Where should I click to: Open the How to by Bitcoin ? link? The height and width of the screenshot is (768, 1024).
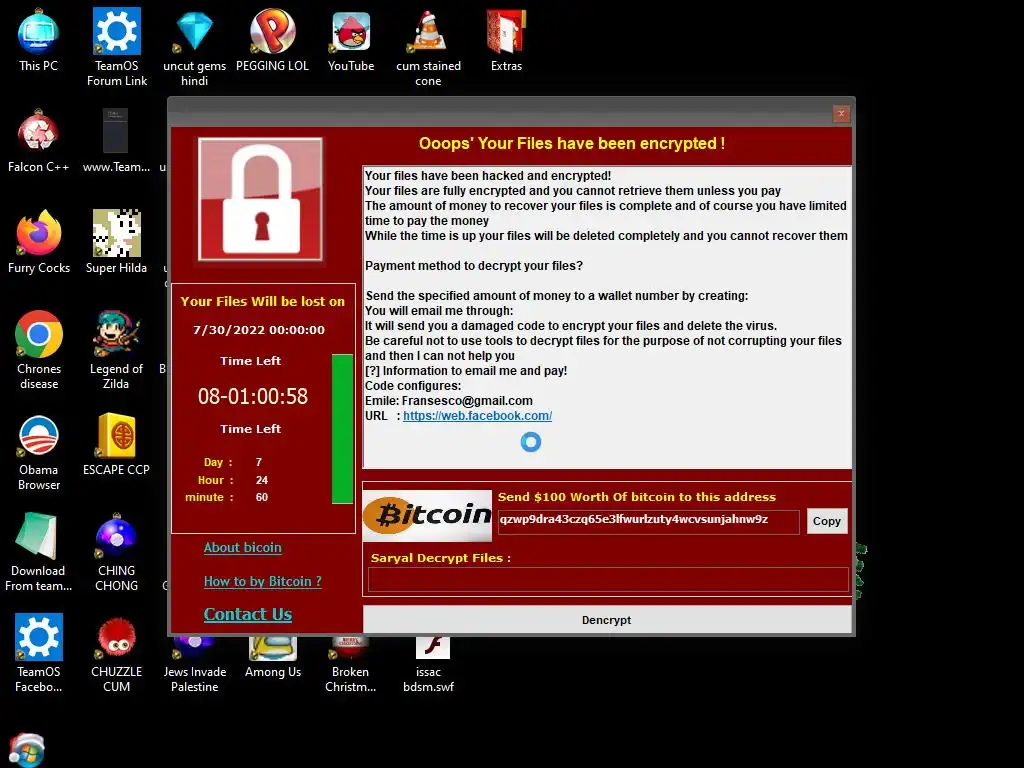click(263, 581)
